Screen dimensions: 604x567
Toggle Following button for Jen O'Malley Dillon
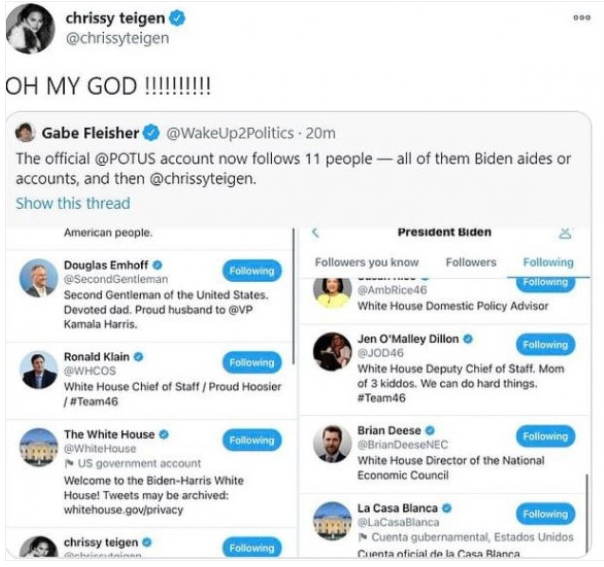(x=545, y=345)
